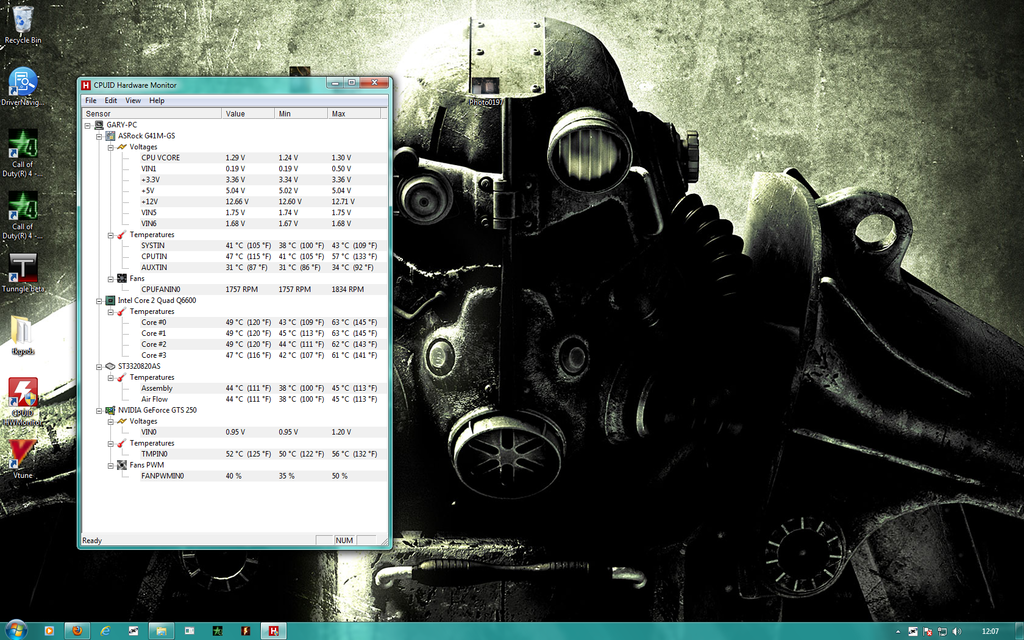Collapse the GARY-PC tree node
Image resolution: width=1024 pixels, height=640 pixels.
click(87, 125)
